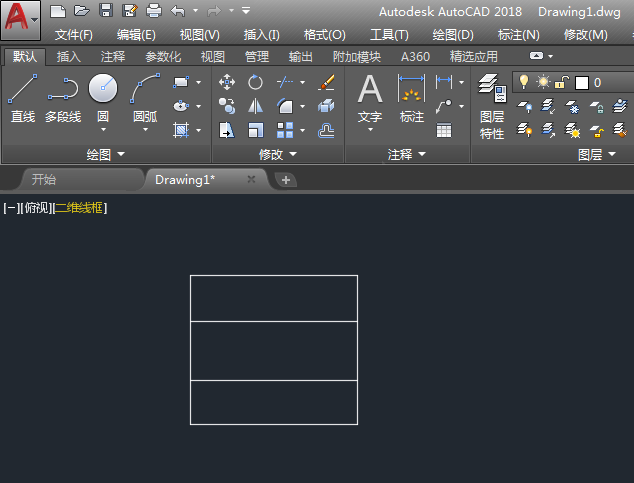Select the 直线 line tool
Screen dimensions: 634x483
tap(23, 98)
